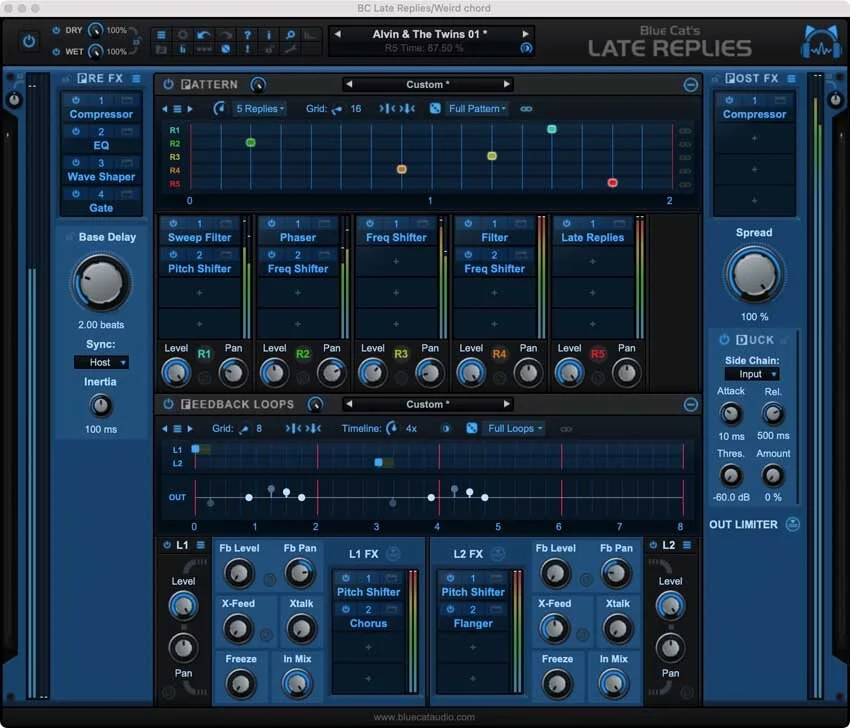Click the magnifier zoom icon in the toolbar
The width and height of the screenshot is (850, 728).
tap(292, 34)
